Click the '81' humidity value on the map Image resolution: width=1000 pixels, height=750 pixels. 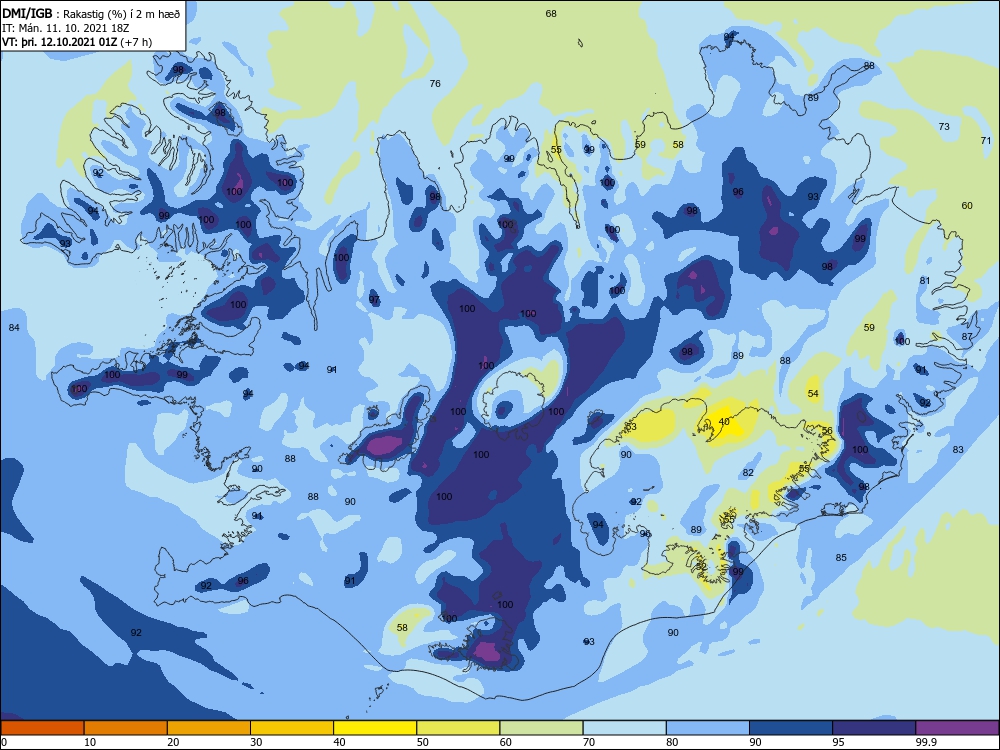925,281
